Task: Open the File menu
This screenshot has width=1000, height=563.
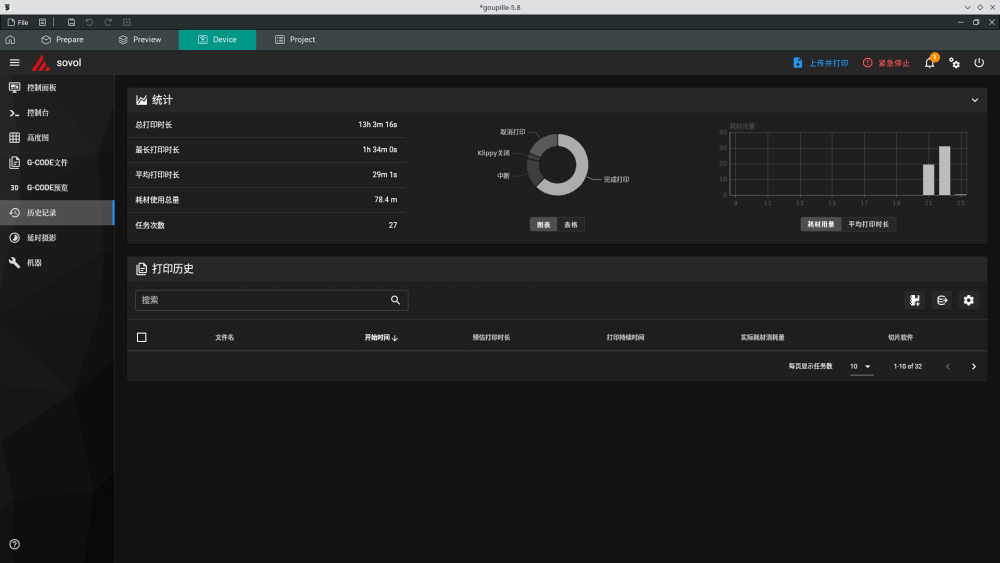Action: pos(18,22)
